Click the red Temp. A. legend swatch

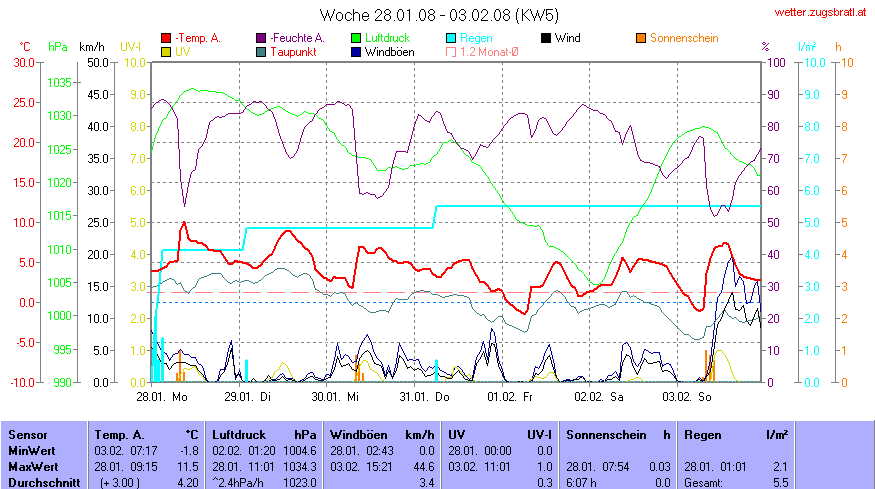point(166,38)
